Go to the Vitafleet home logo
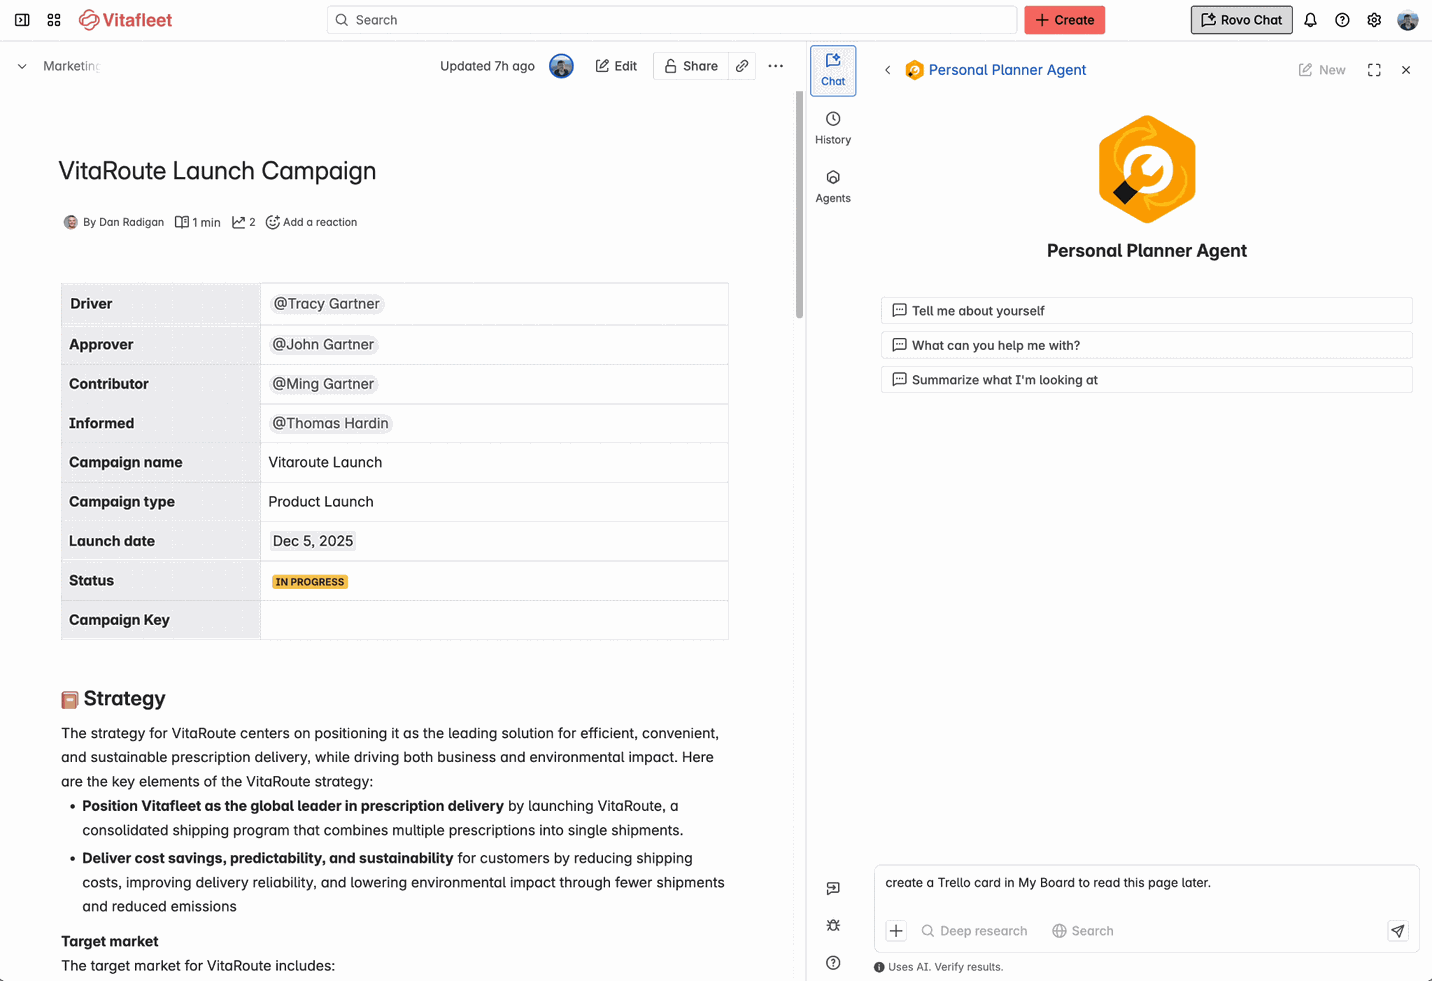Viewport: 1432px width, 981px height. 125,20
